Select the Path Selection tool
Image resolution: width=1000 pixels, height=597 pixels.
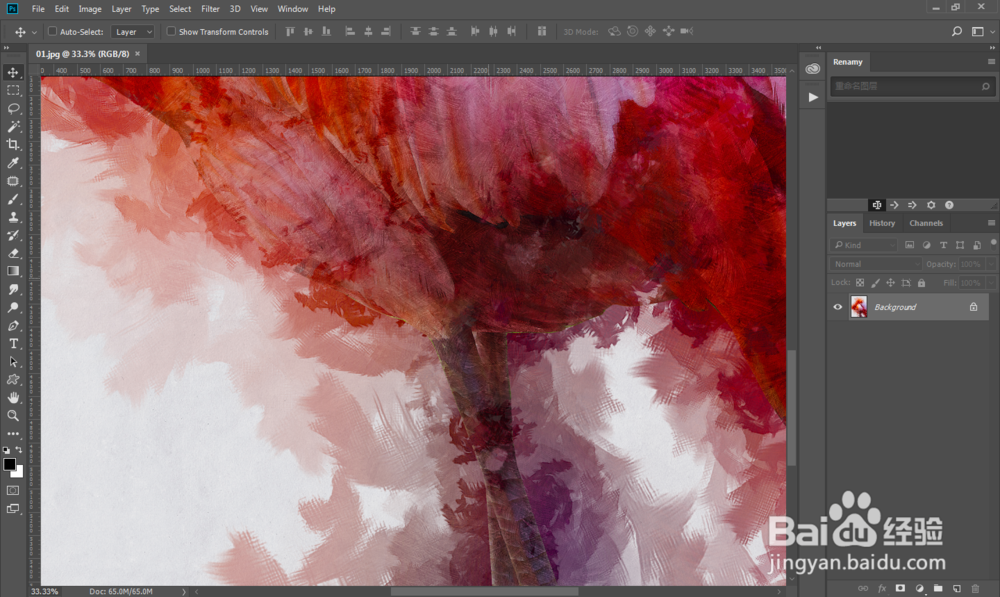click(13, 362)
